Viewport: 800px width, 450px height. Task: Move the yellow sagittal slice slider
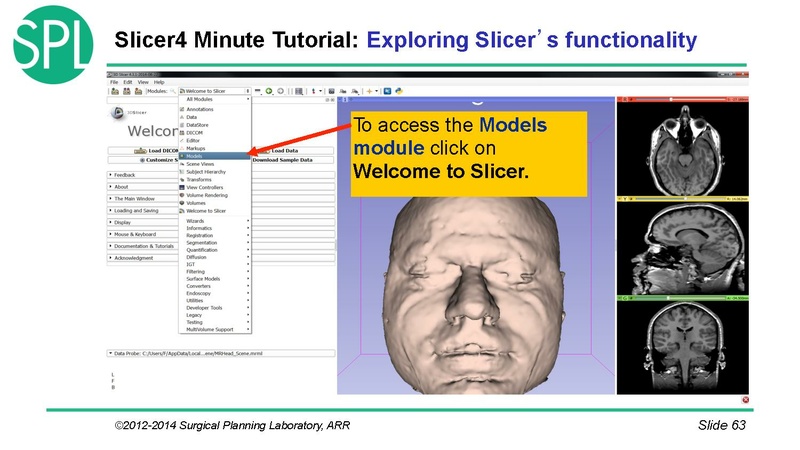pyautogui.click(x=685, y=199)
